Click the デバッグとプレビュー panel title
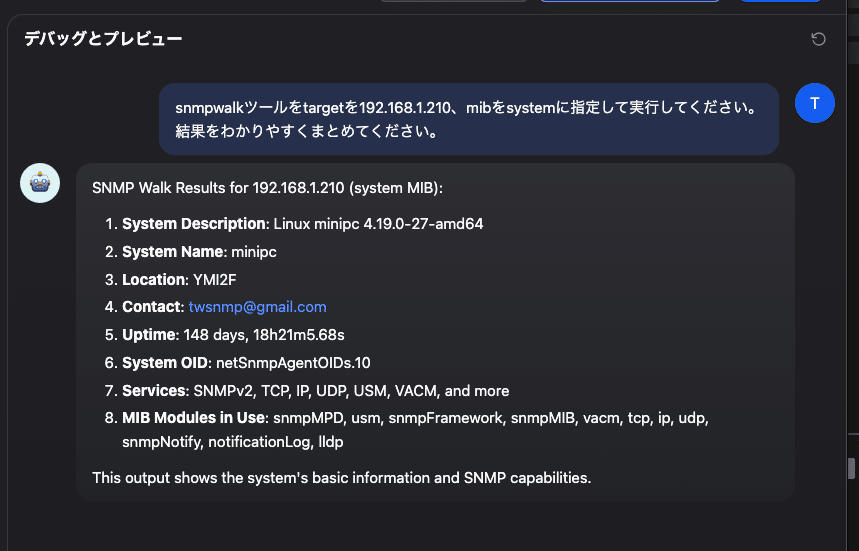The width and height of the screenshot is (859, 551). [103, 39]
